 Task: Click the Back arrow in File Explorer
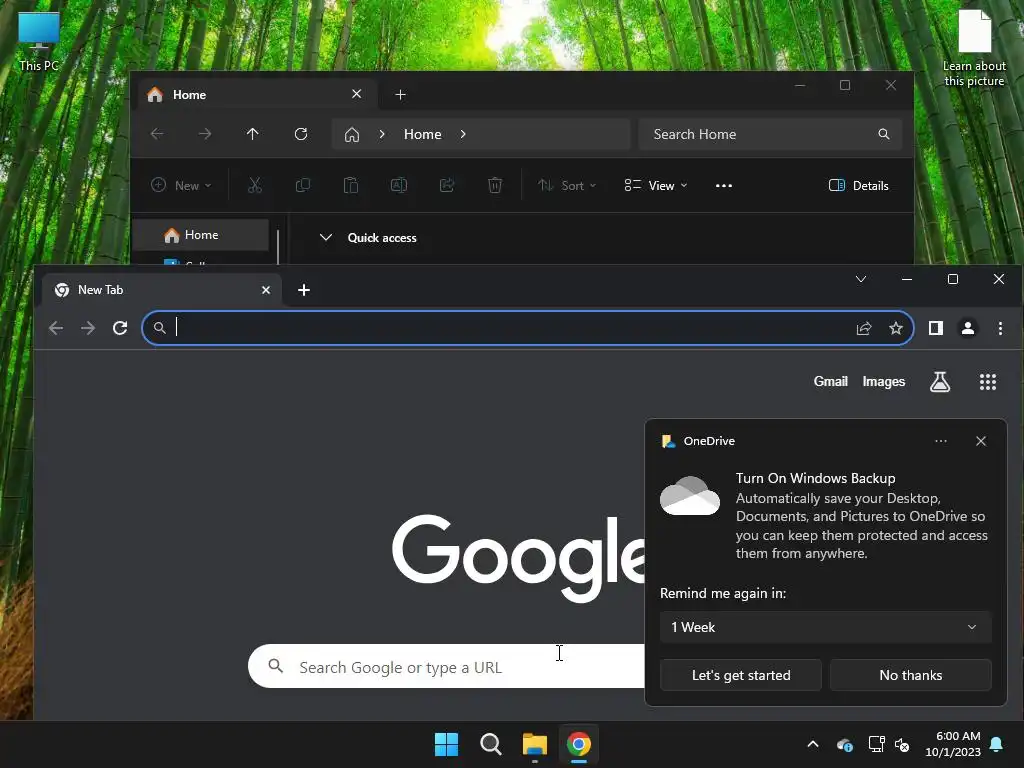157,134
